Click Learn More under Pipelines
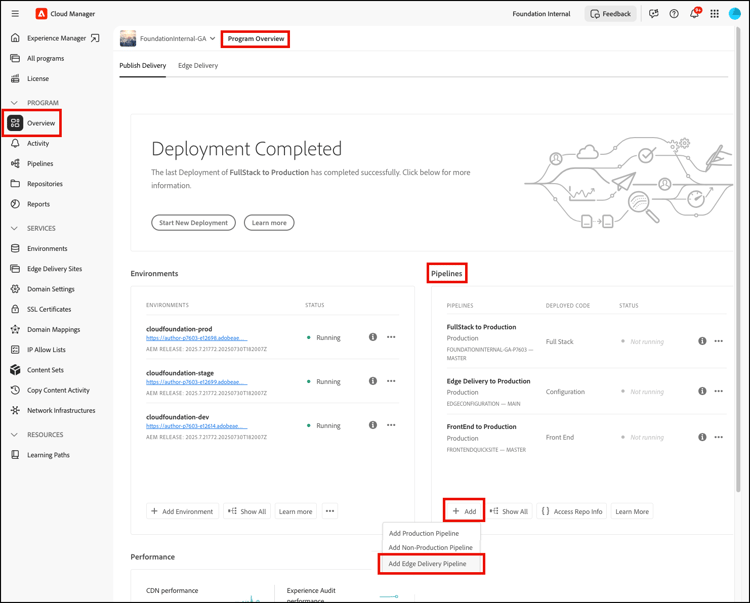The height and width of the screenshot is (603, 750). [x=632, y=511]
